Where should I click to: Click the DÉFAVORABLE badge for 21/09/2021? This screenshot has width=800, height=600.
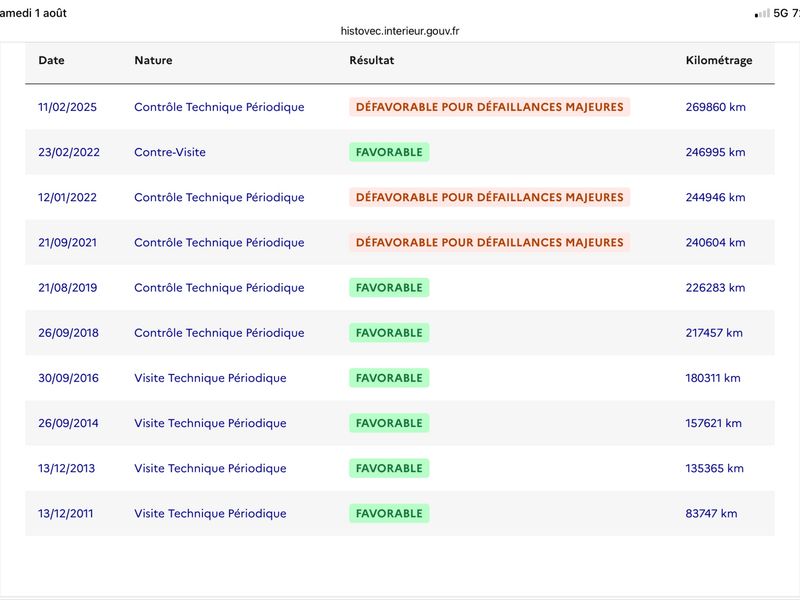[x=490, y=242]
